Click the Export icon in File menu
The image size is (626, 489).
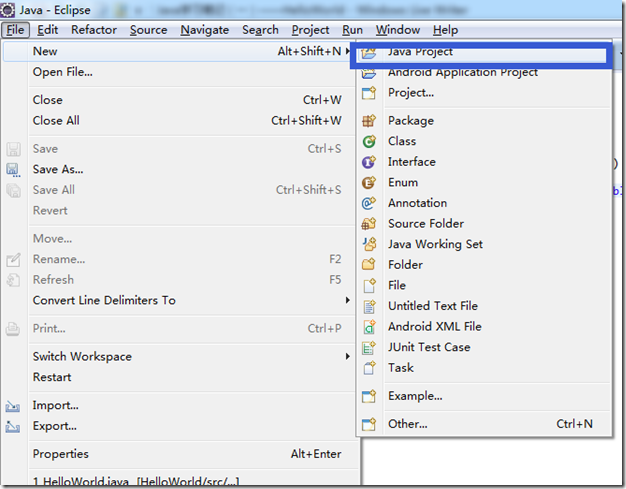click(x=13, y=427)
